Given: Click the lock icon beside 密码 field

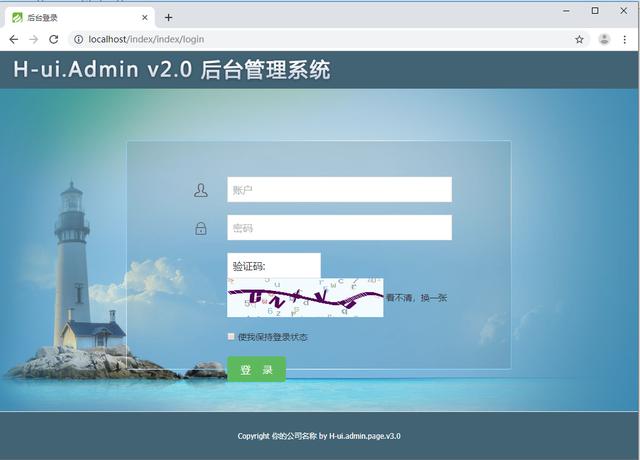Looking at the screenshot, I should click(201, 229).
